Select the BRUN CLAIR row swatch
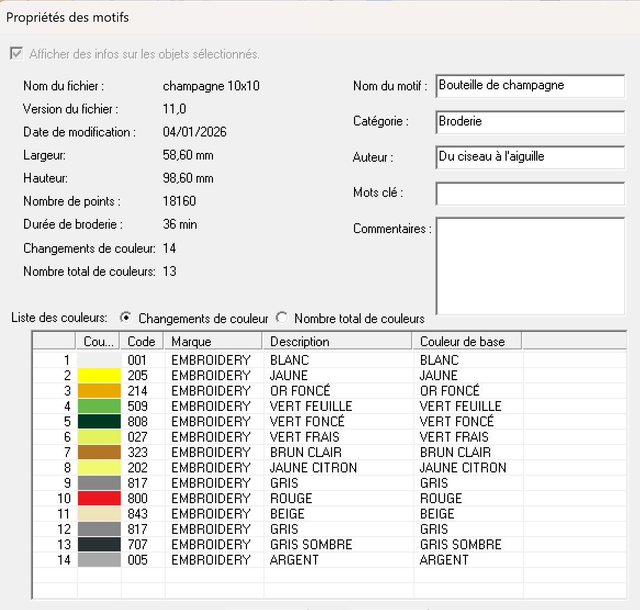Screen dimensions: 640x610 tap(99, 453)
